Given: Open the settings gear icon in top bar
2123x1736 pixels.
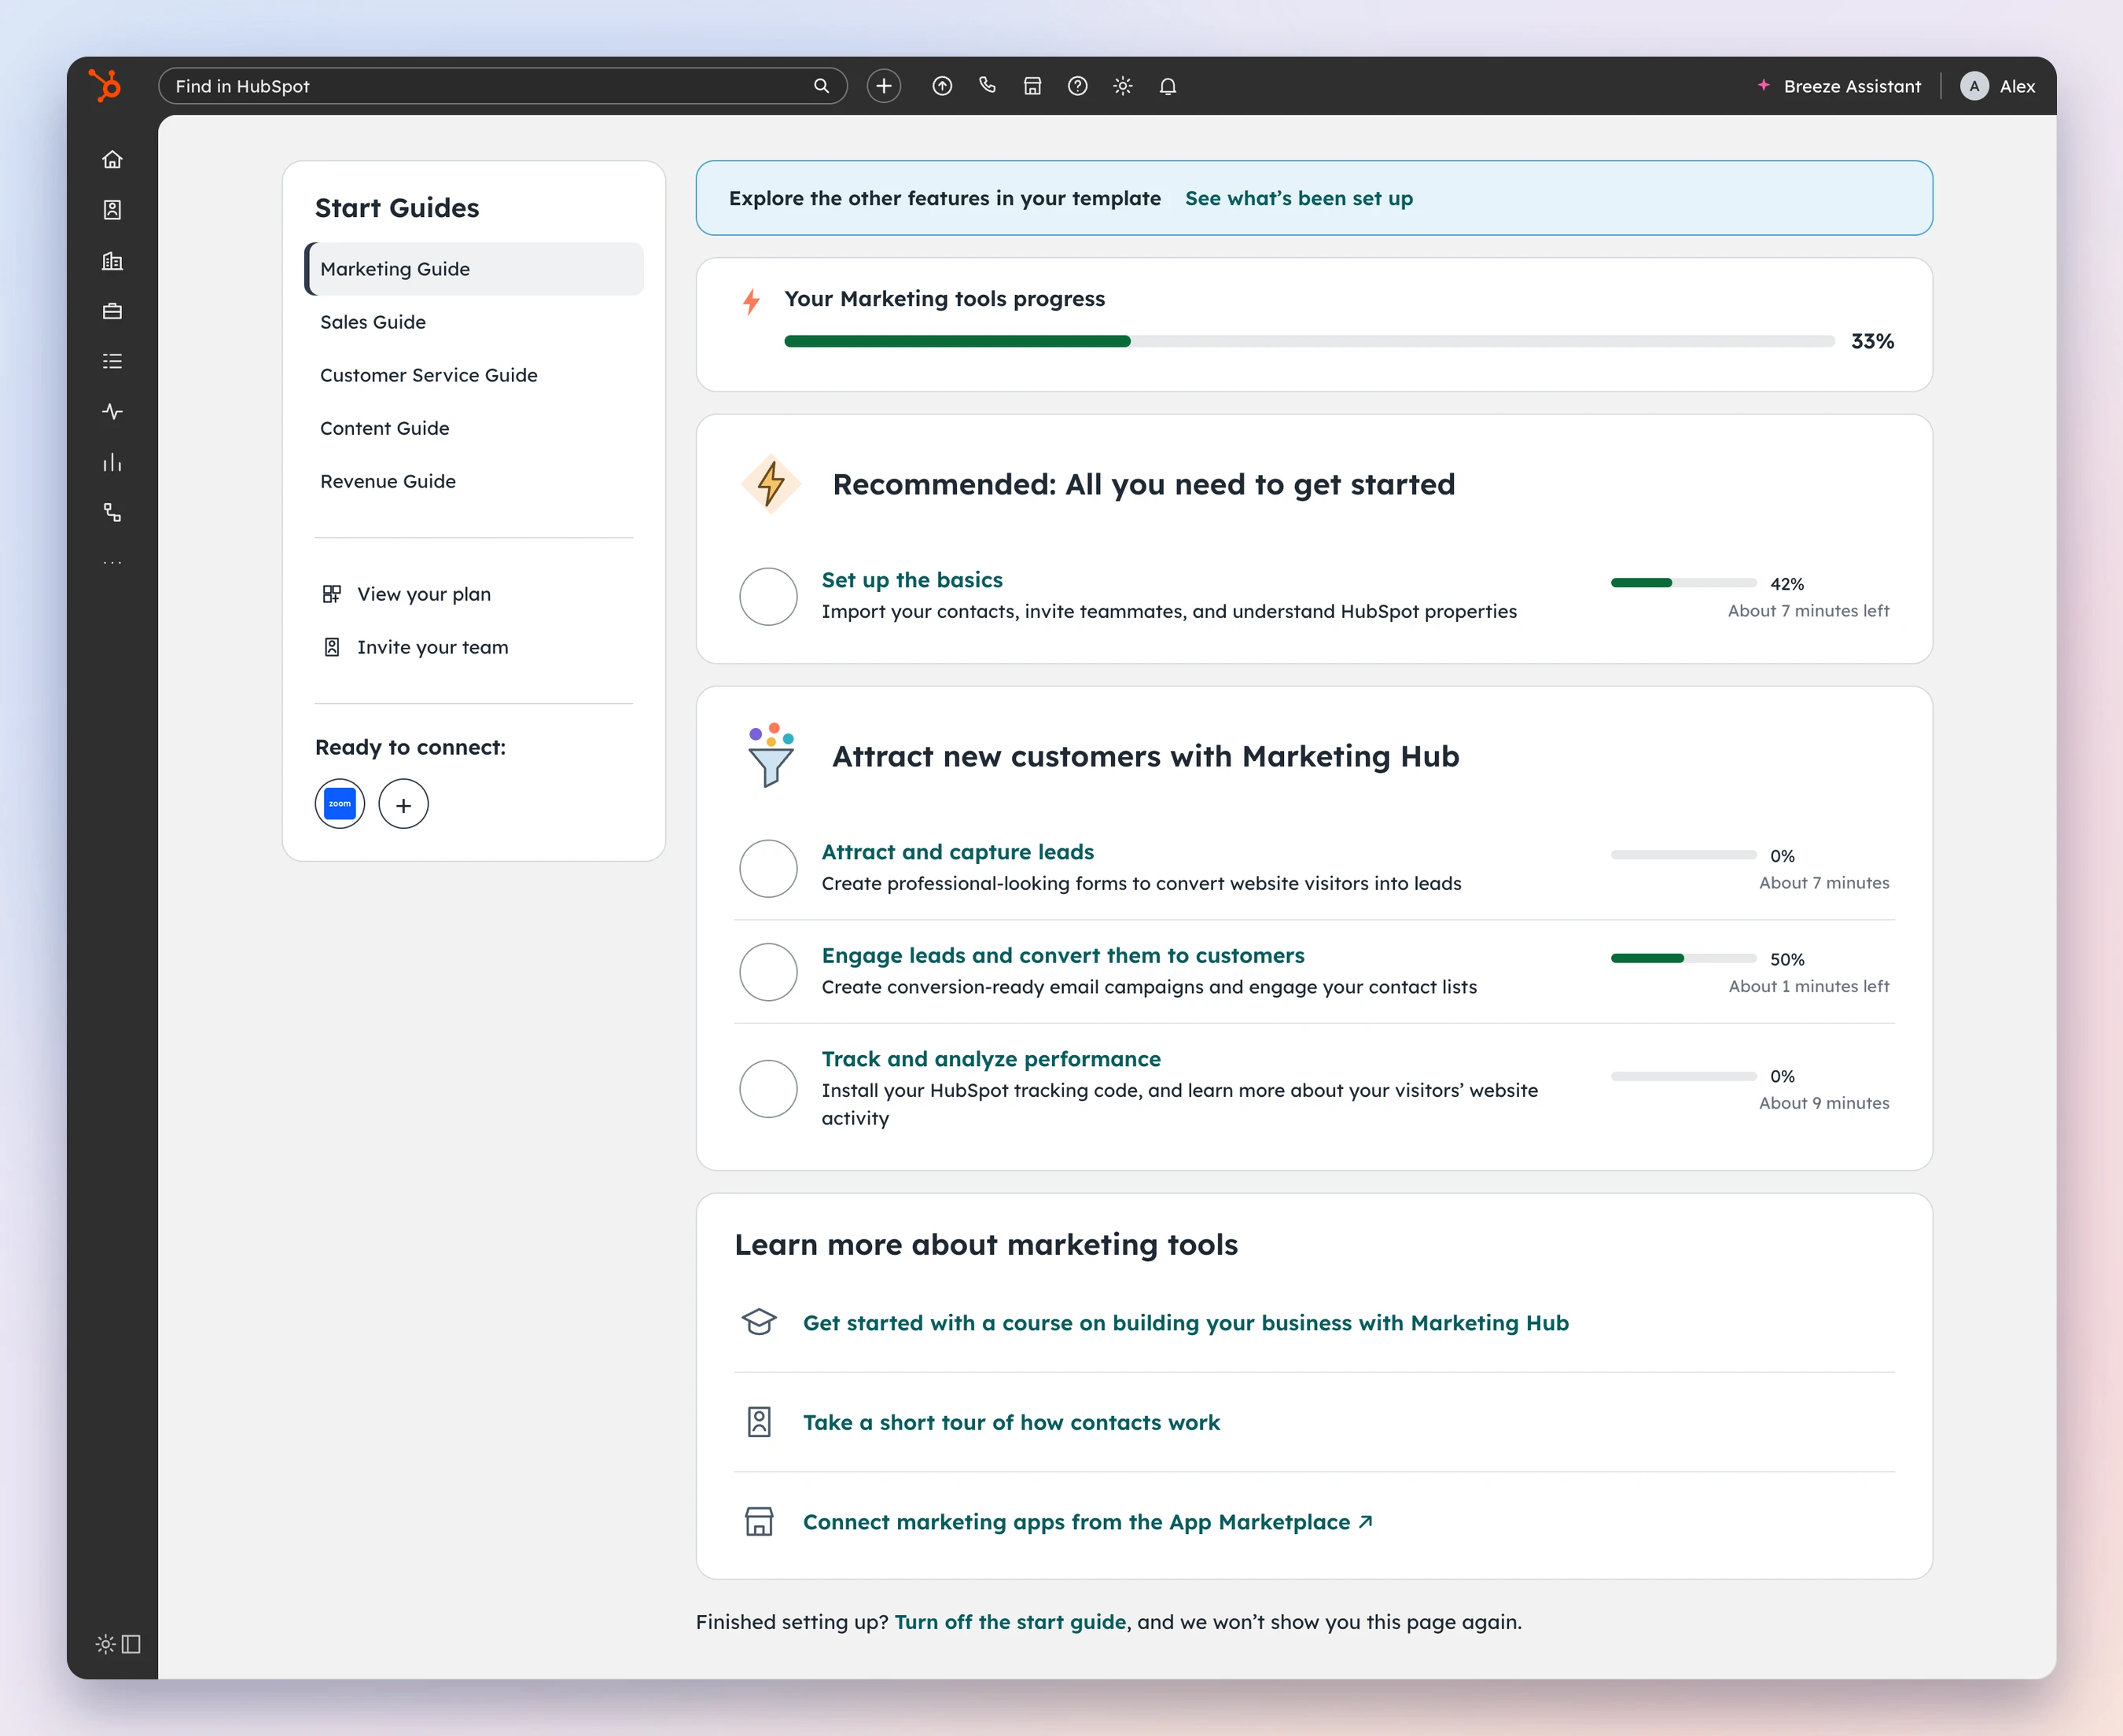Looking at the screenshot, I should click(1122, 86).
